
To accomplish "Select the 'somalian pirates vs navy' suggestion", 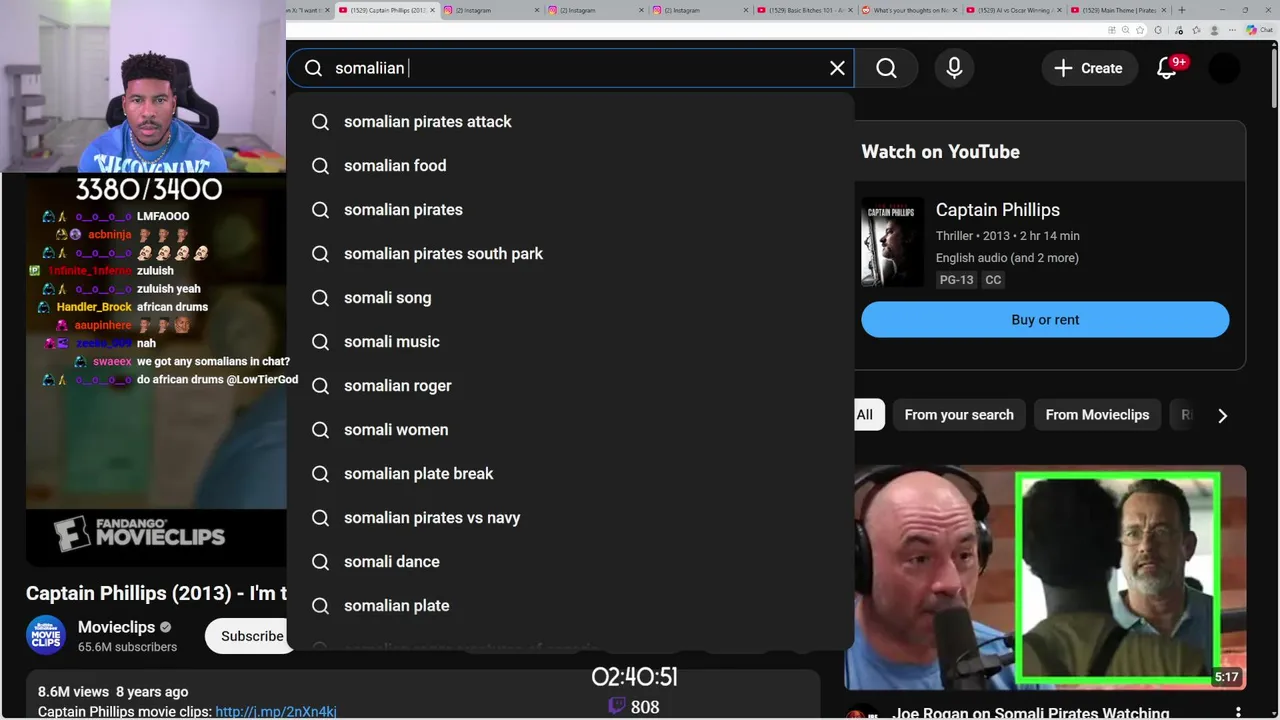I will point(570,518).
